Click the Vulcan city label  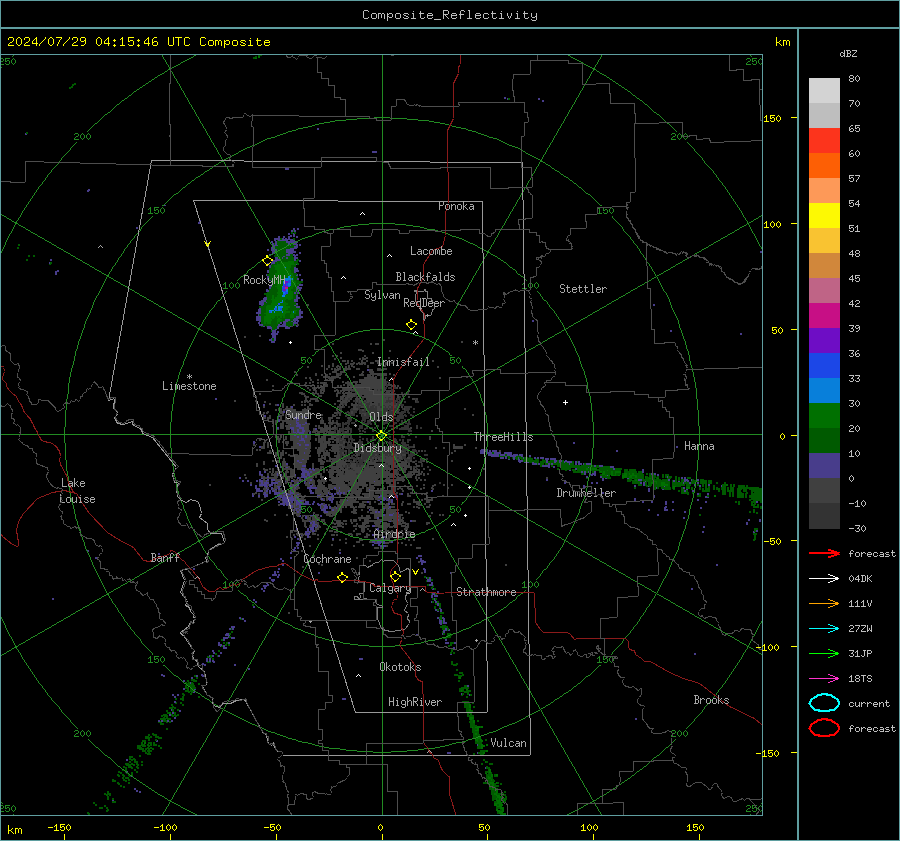coord(509,743)
